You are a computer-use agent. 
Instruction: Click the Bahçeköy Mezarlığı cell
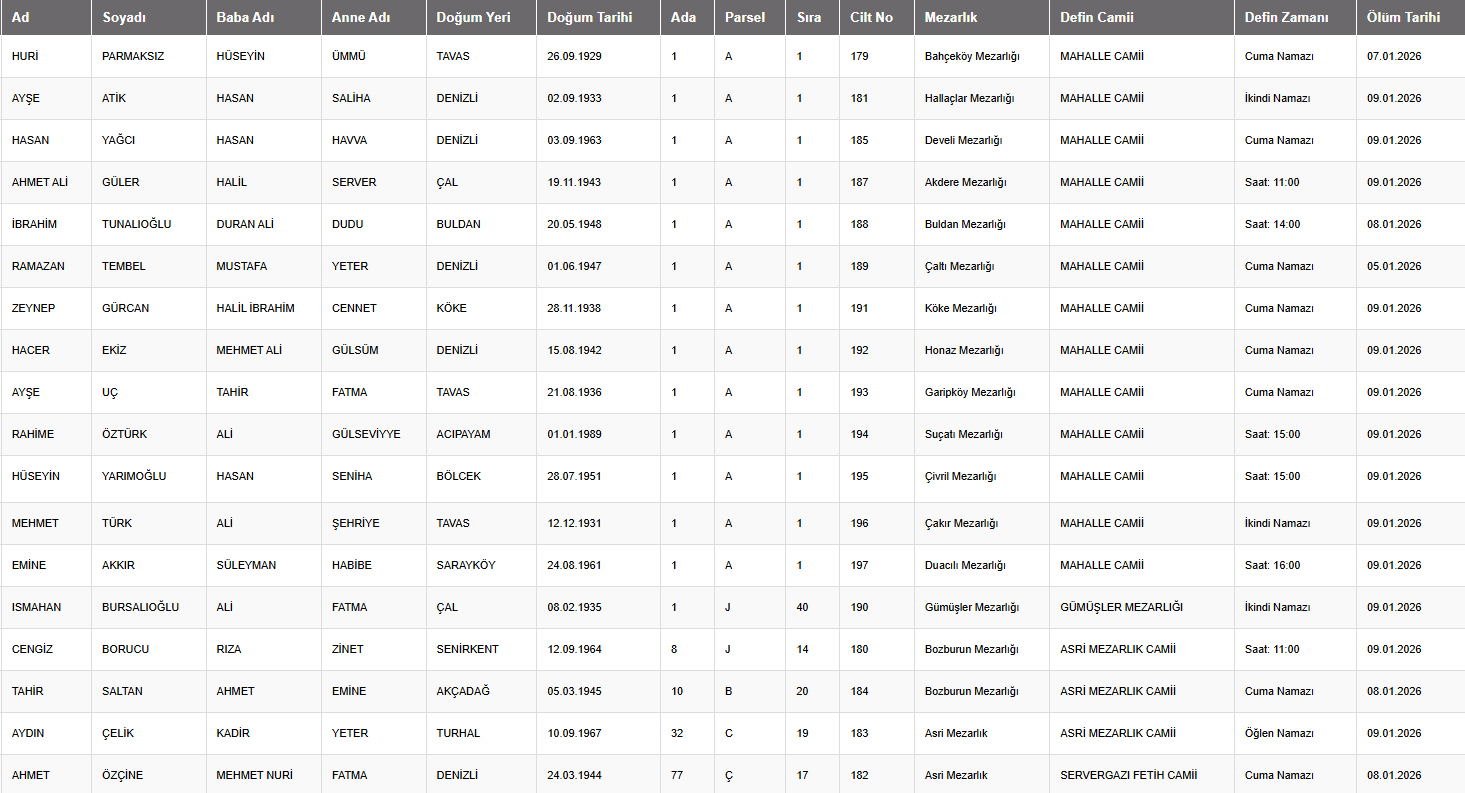[972, 56]
